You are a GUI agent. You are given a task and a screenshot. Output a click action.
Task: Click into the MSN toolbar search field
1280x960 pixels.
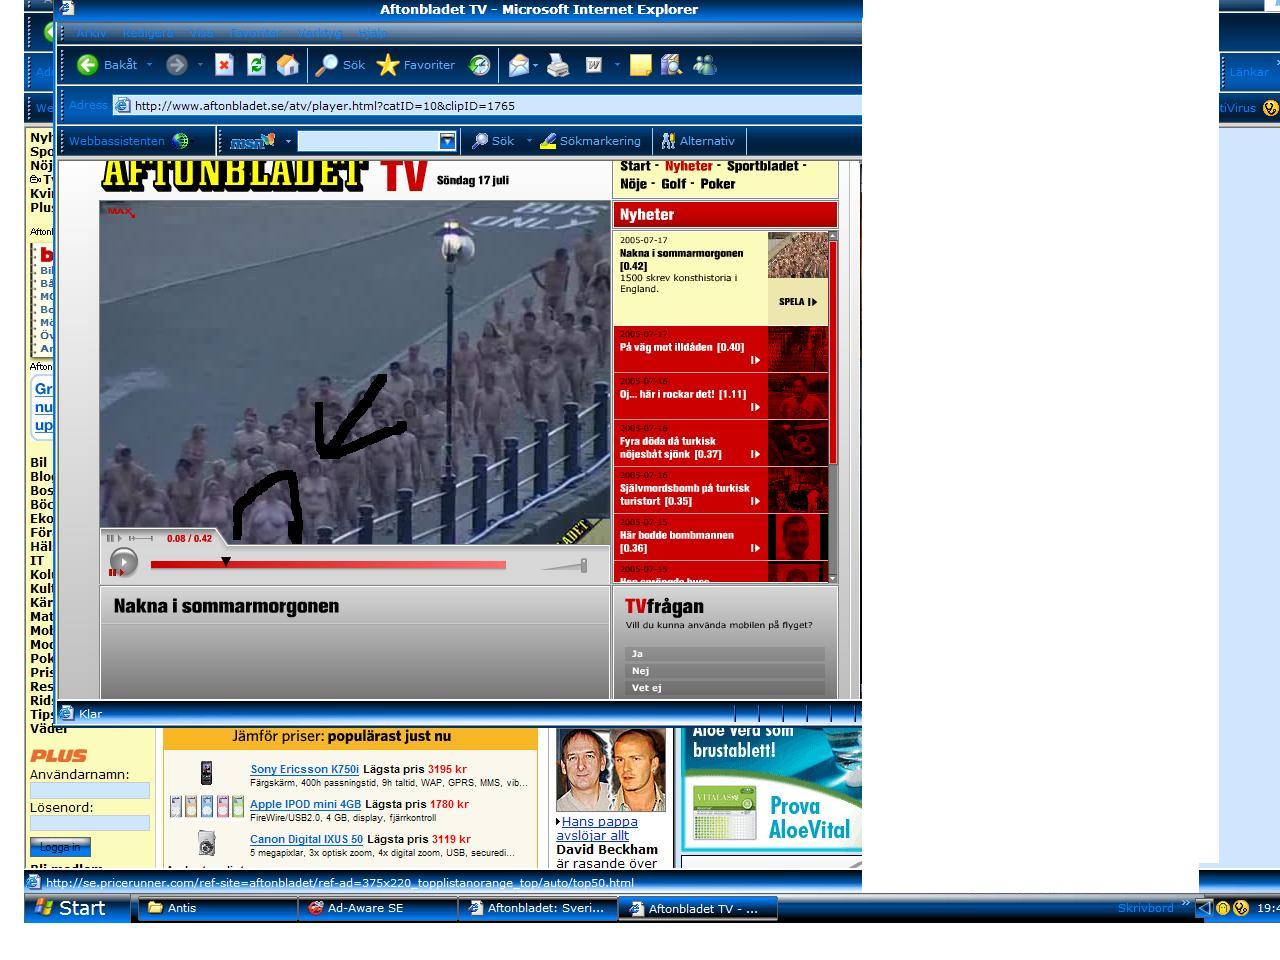[x=368, y=141]
